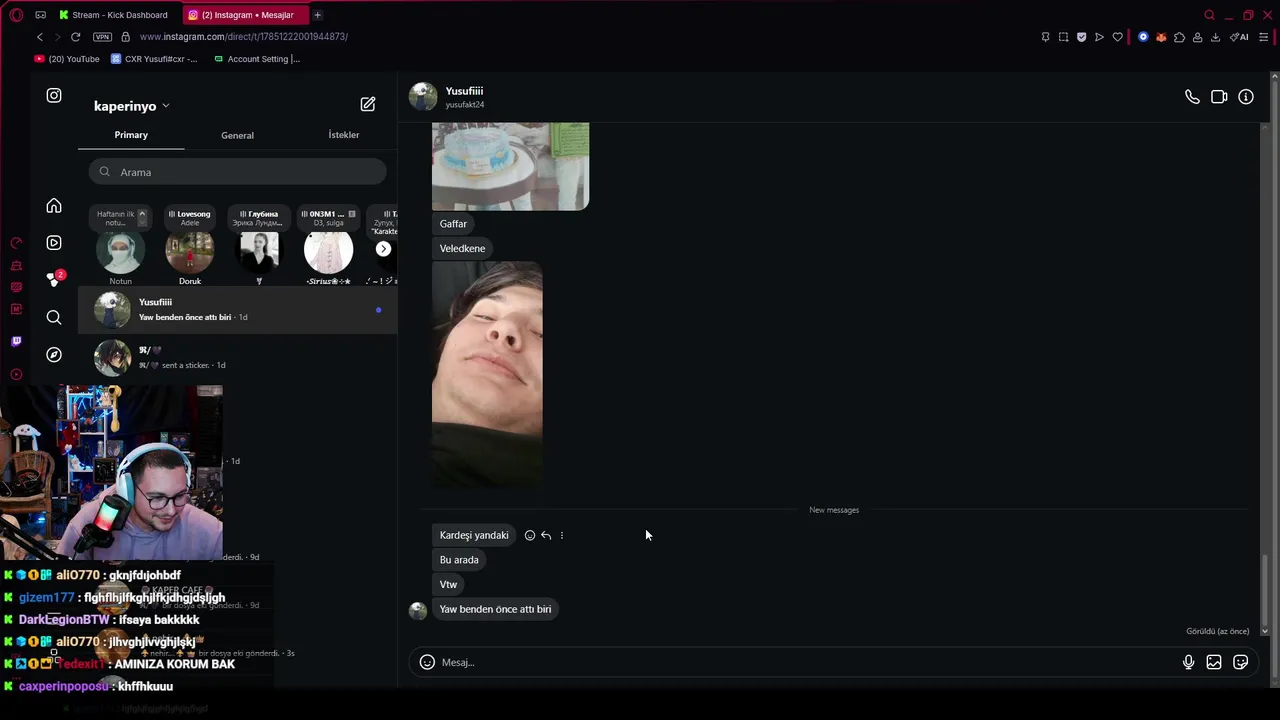This screenshot has height=720, width=1280.
Task: Open conversation info icon
Action: [1246, 97]
